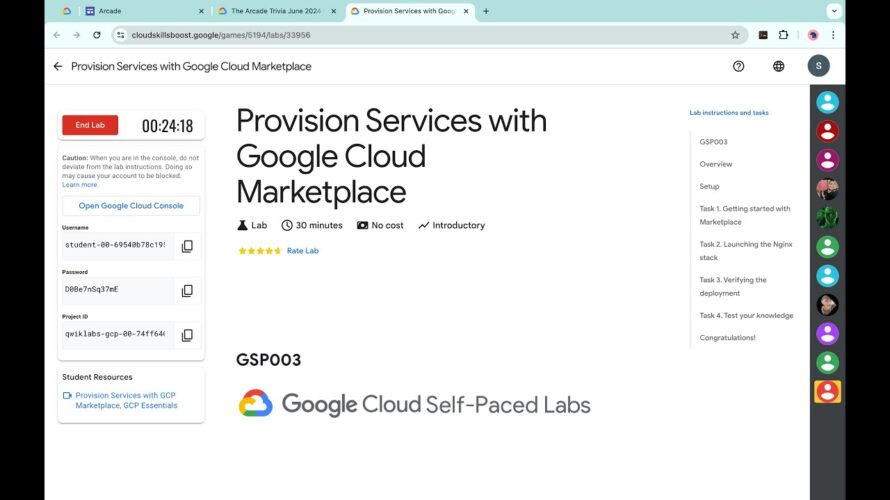Go to Task 1 Getting started with Marketplace

pyautogui.click(x=745, y=215)
